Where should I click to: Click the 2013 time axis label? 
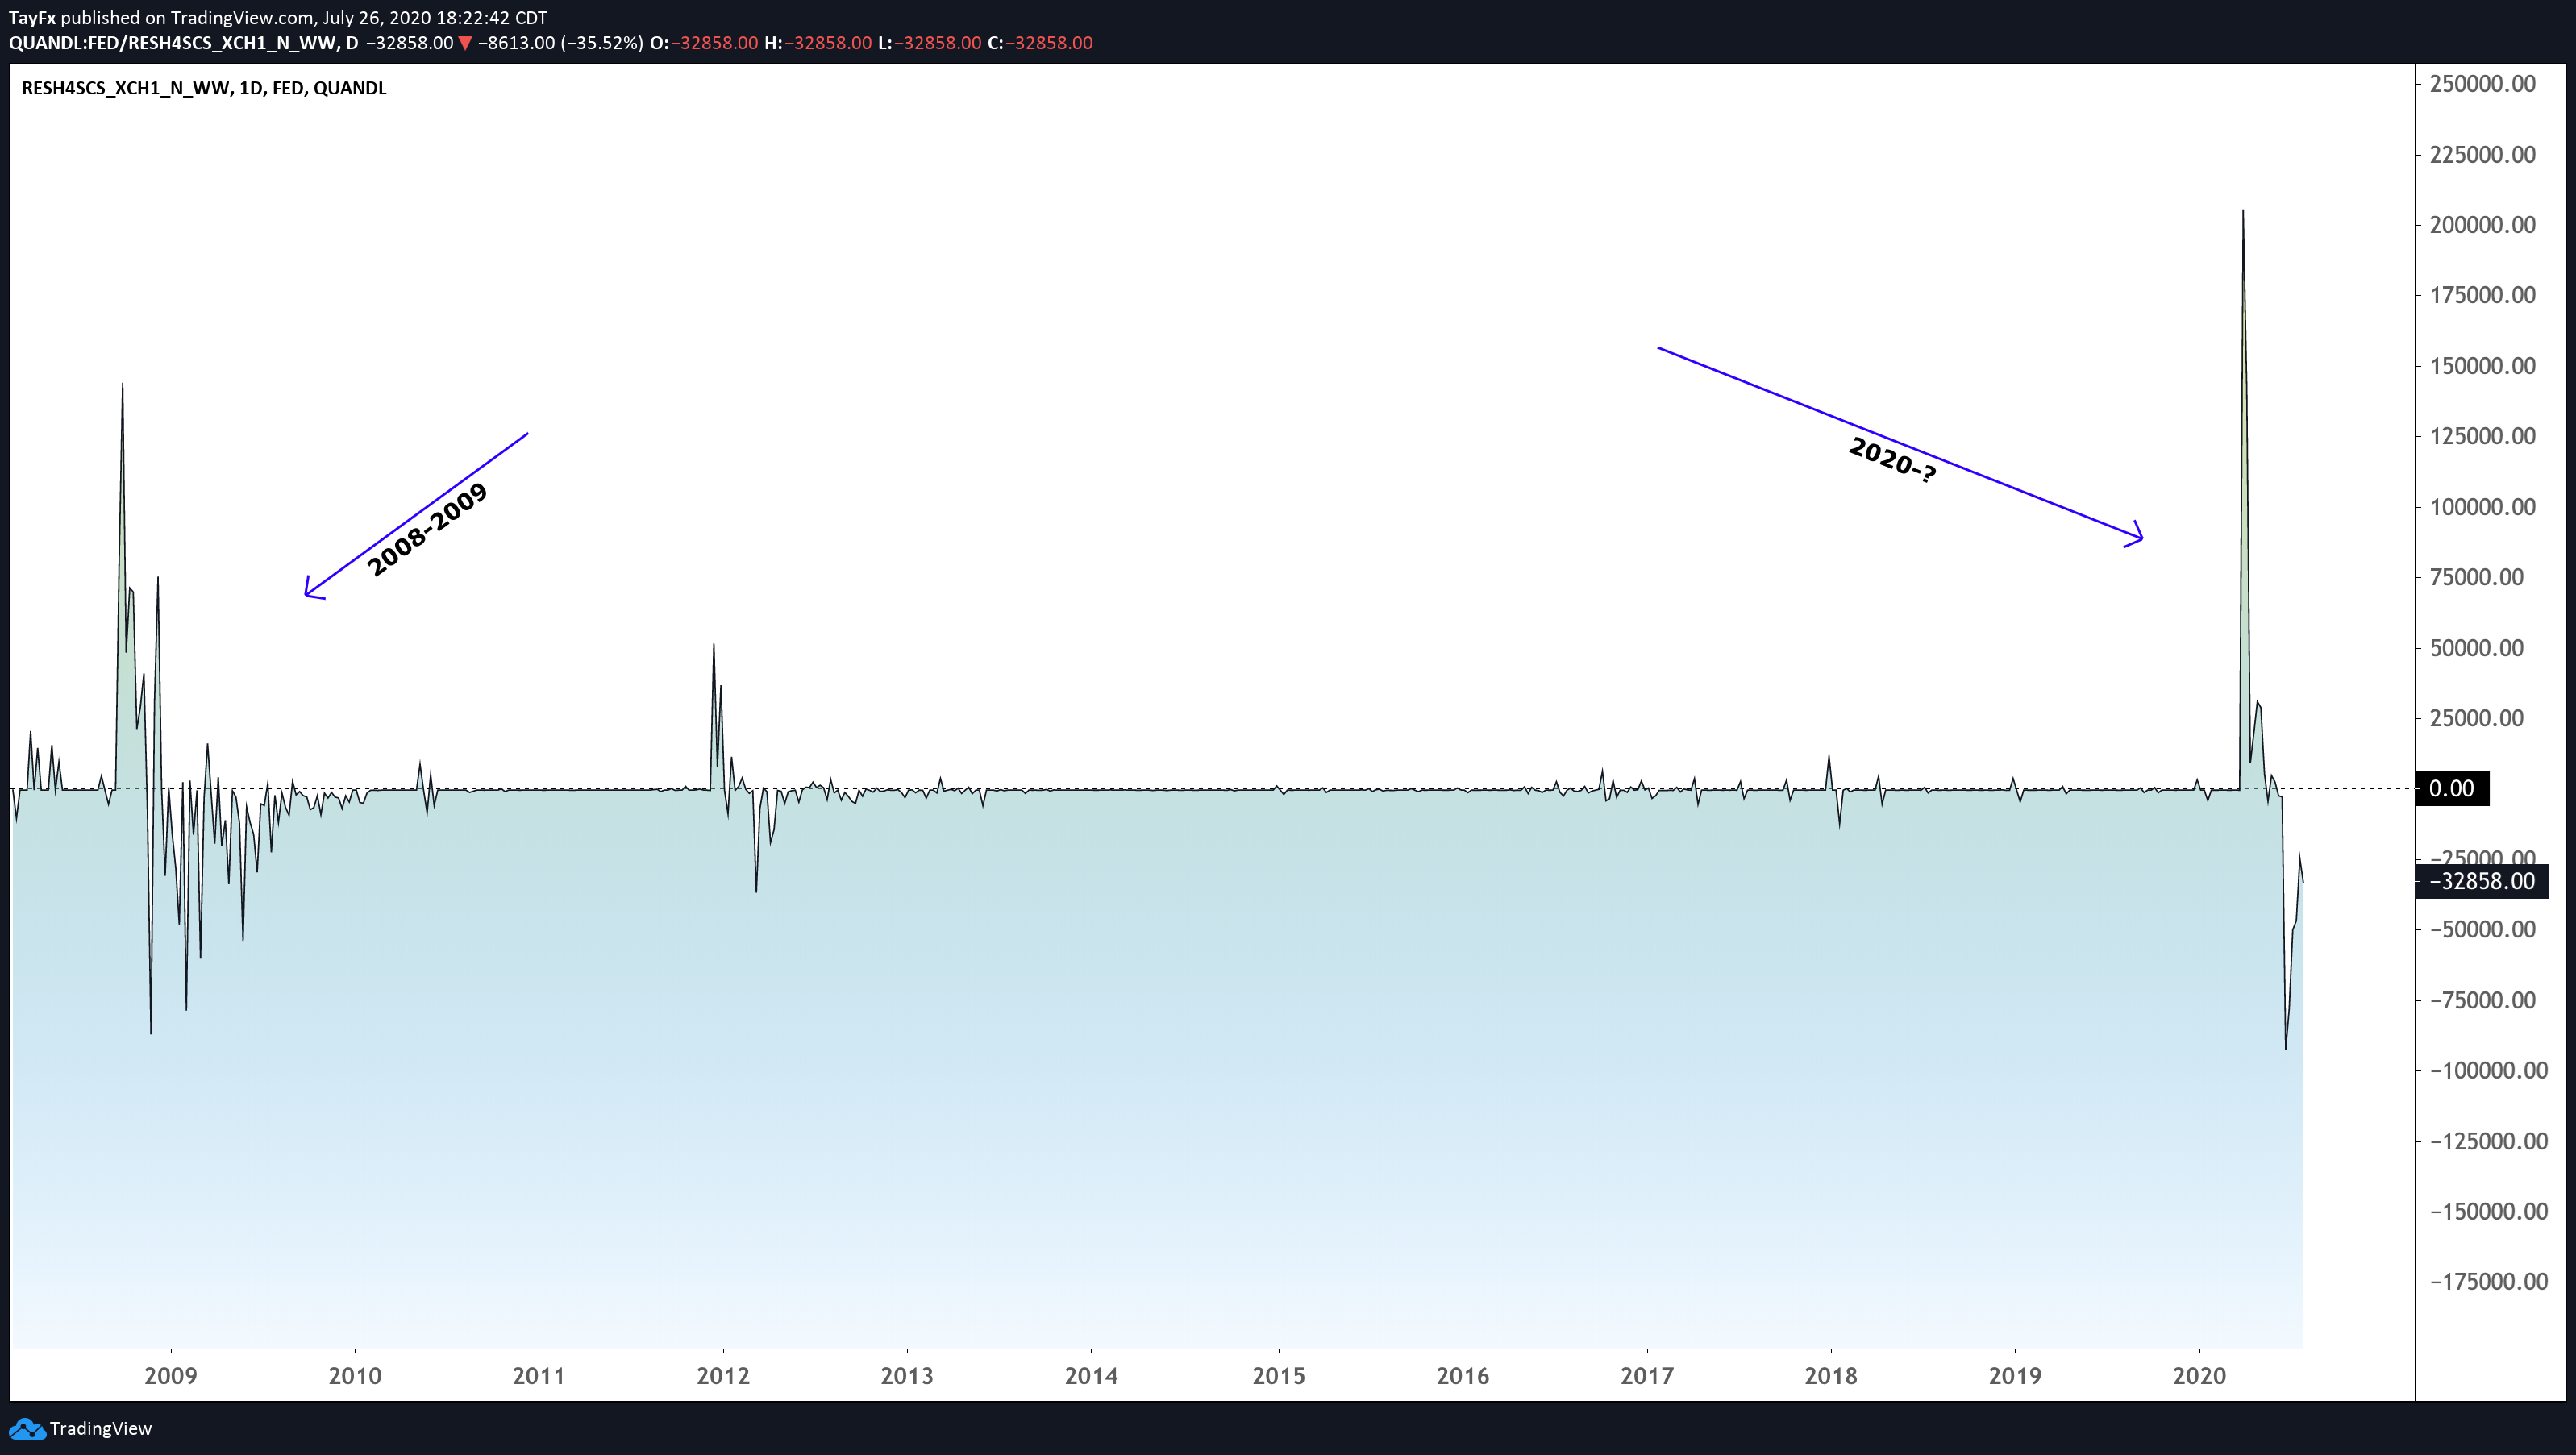point(907,1376)
